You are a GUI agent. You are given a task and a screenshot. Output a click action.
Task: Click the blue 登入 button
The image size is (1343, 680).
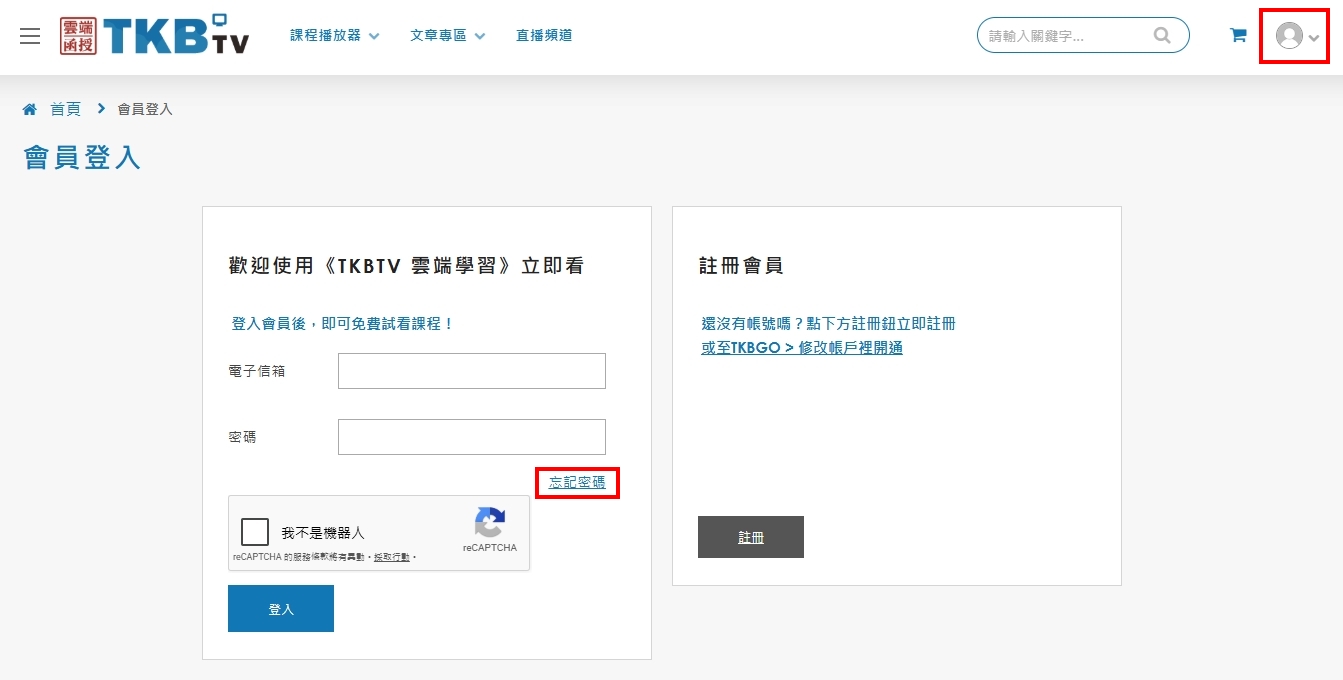click(x=281, y=609)
